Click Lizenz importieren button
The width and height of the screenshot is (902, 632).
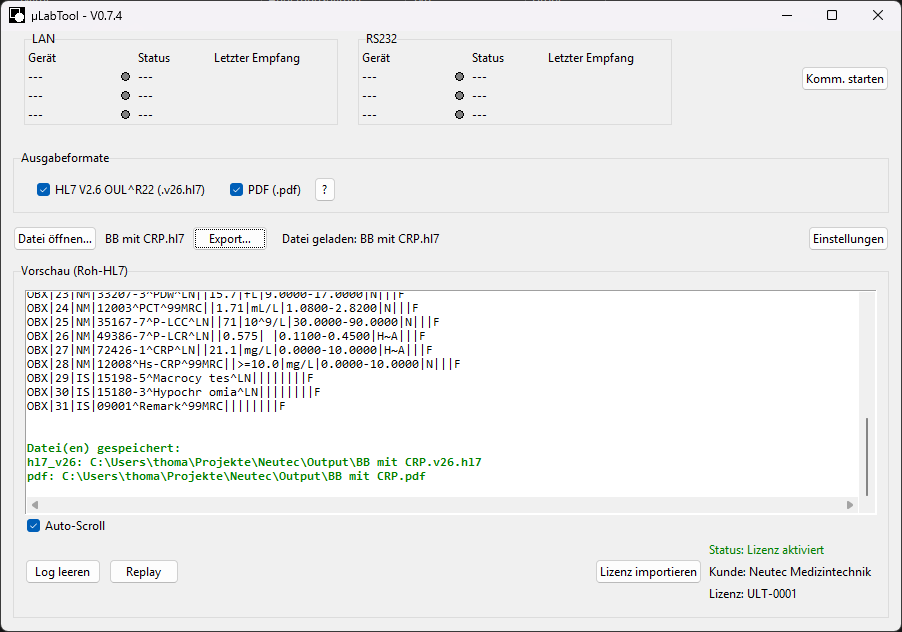pos(648,572)
